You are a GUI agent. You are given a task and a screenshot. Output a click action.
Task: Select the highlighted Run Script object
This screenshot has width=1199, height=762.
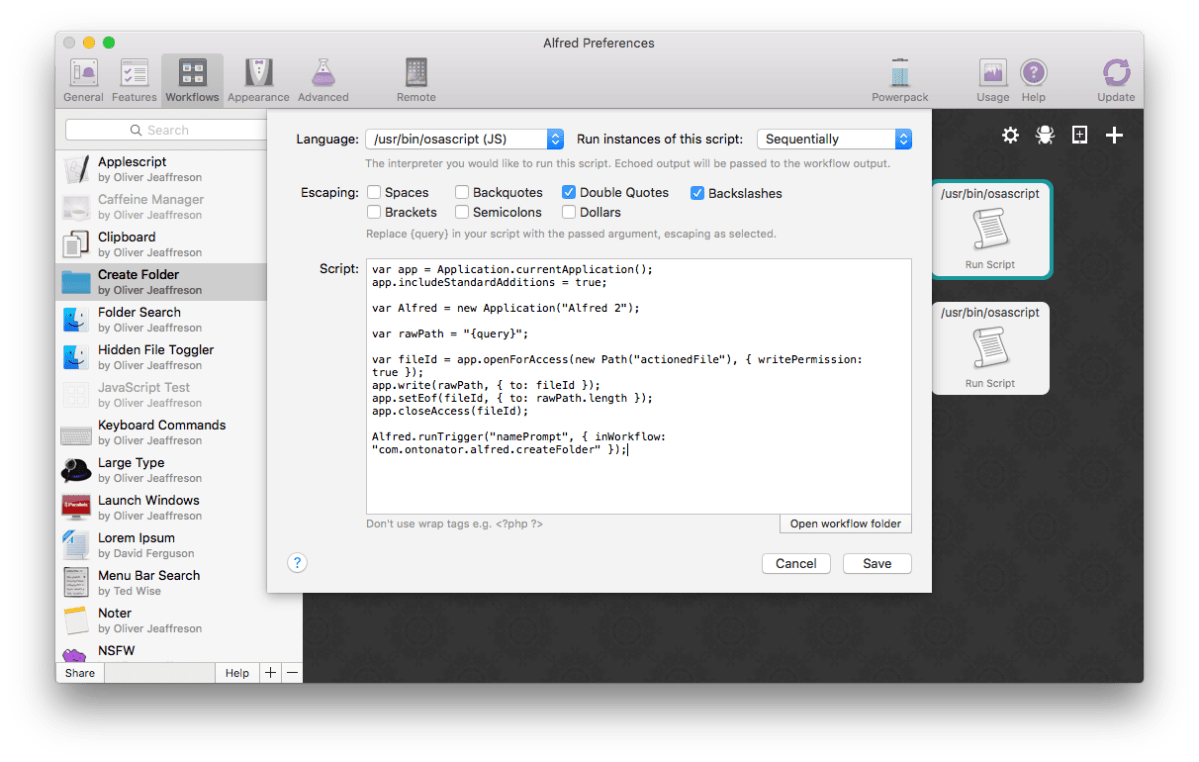pos(990,229)
